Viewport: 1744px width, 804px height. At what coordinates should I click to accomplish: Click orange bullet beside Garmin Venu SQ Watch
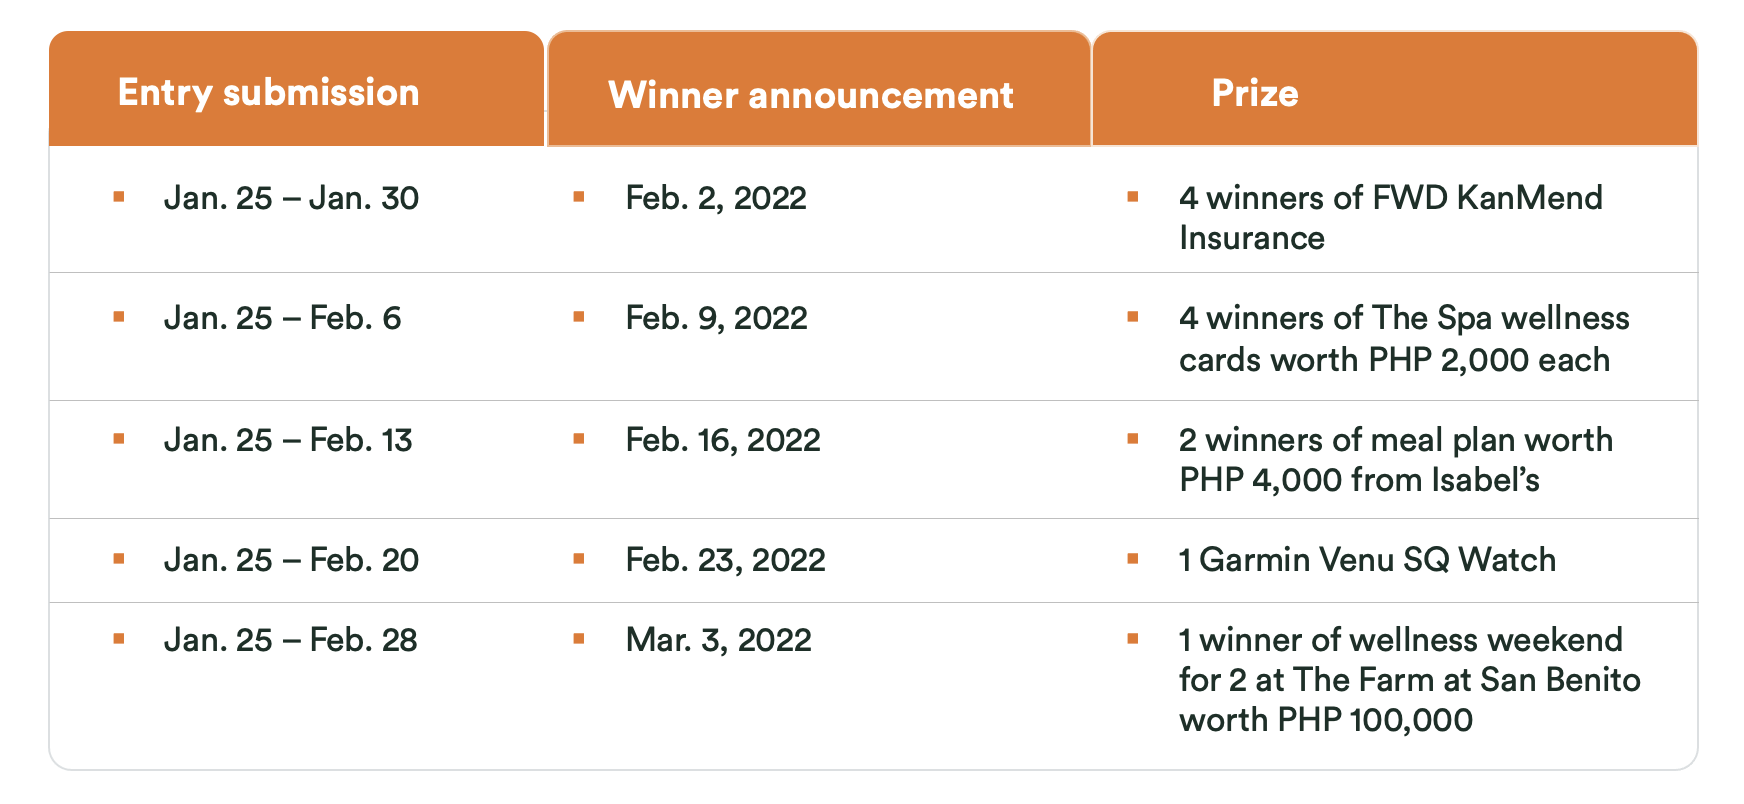point(1133,559)
